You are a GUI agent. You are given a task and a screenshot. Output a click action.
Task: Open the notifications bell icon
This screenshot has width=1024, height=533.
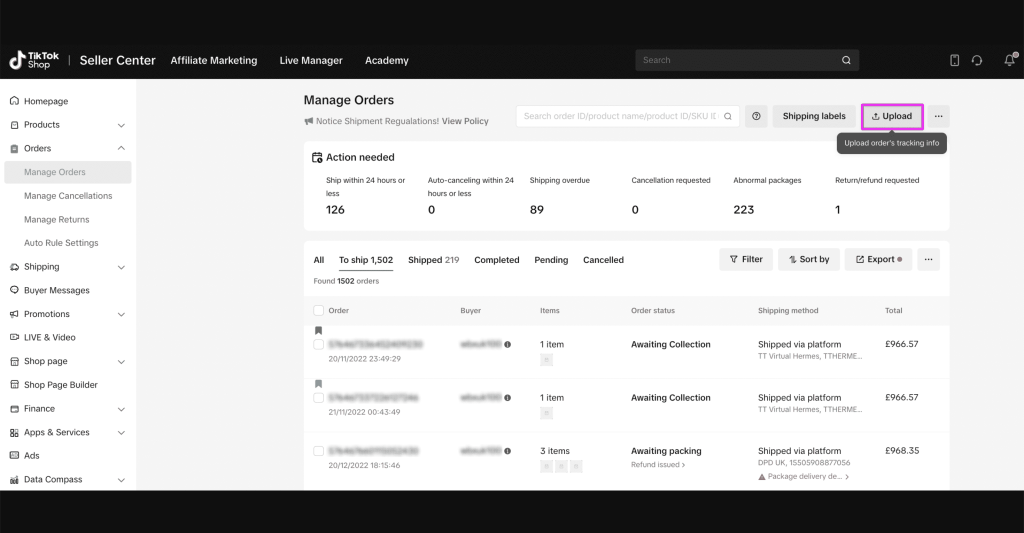pyautogui.click(x=1009, y=60)
